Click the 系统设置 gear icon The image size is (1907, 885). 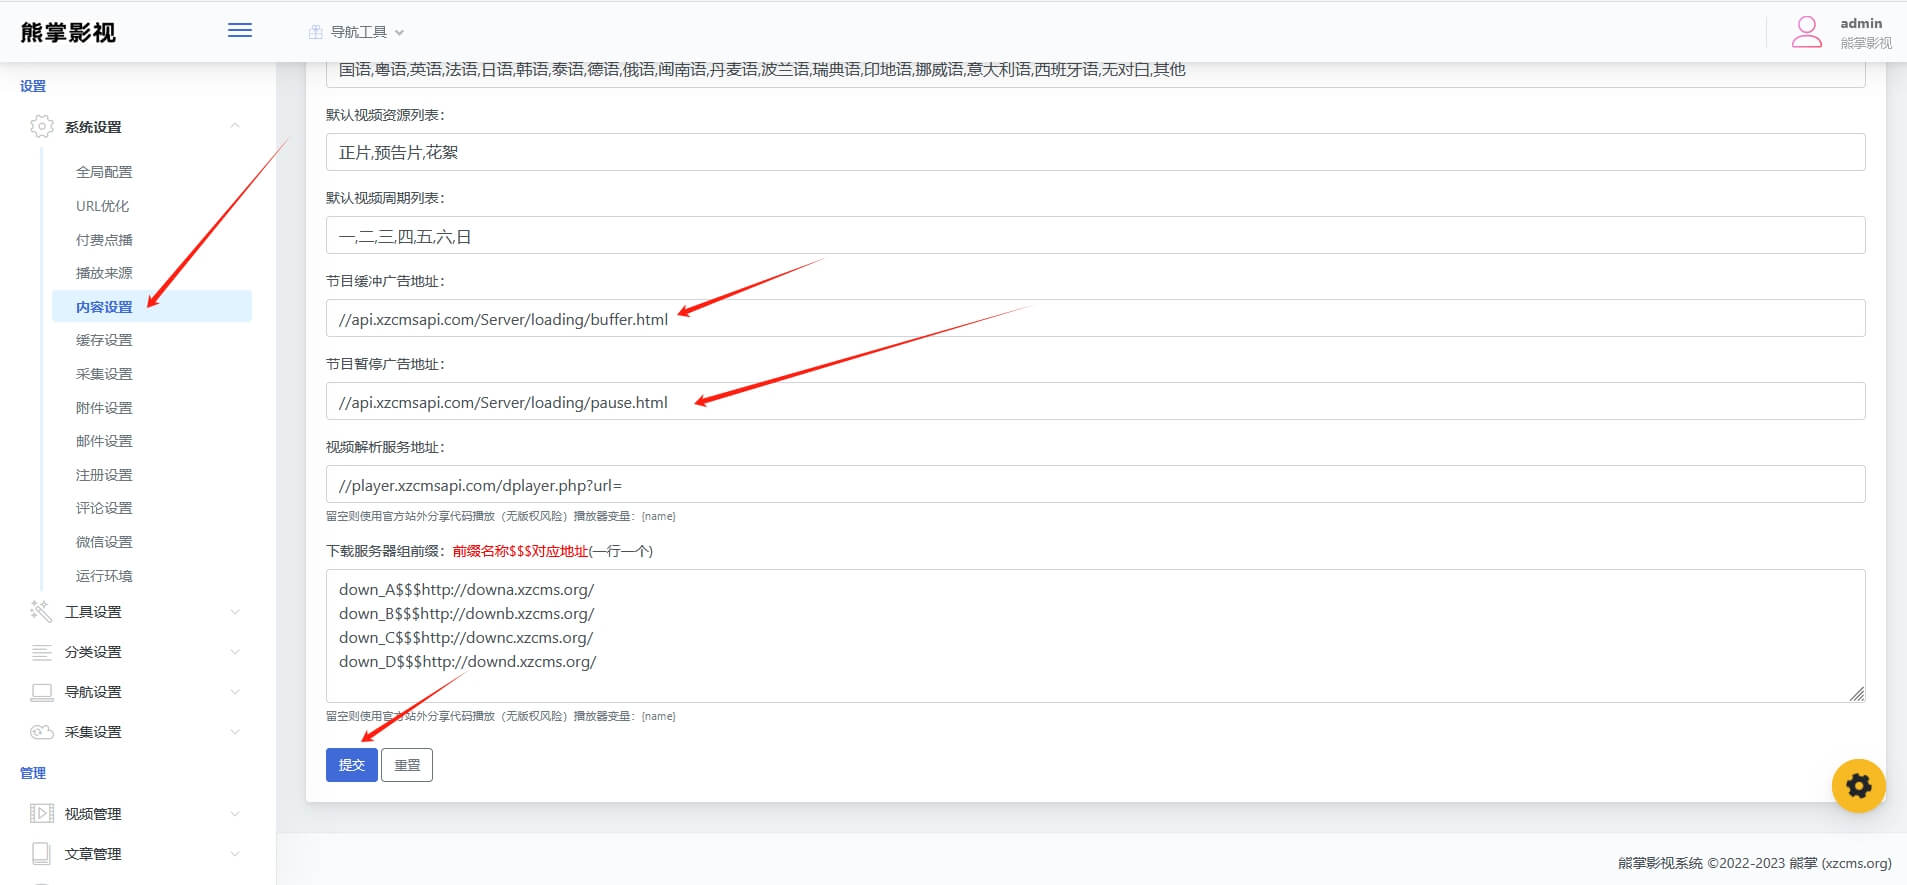click(42, 127)
